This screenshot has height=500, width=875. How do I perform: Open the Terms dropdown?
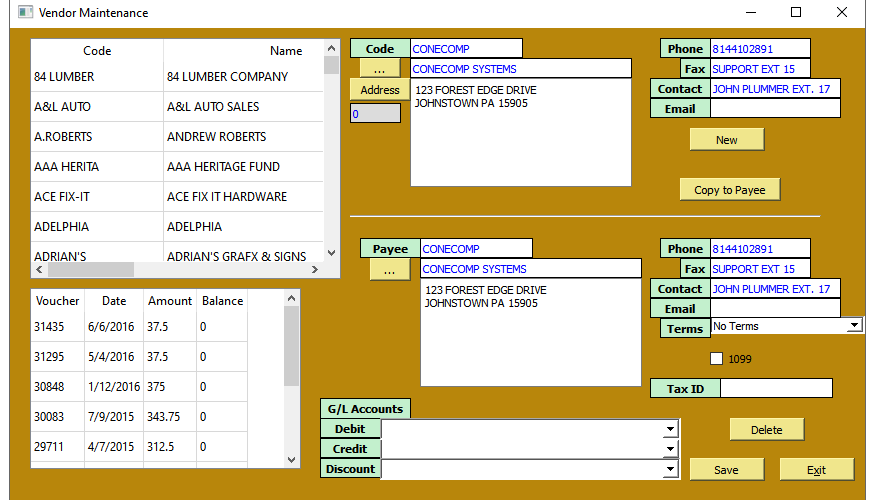(x=854, y=325)
